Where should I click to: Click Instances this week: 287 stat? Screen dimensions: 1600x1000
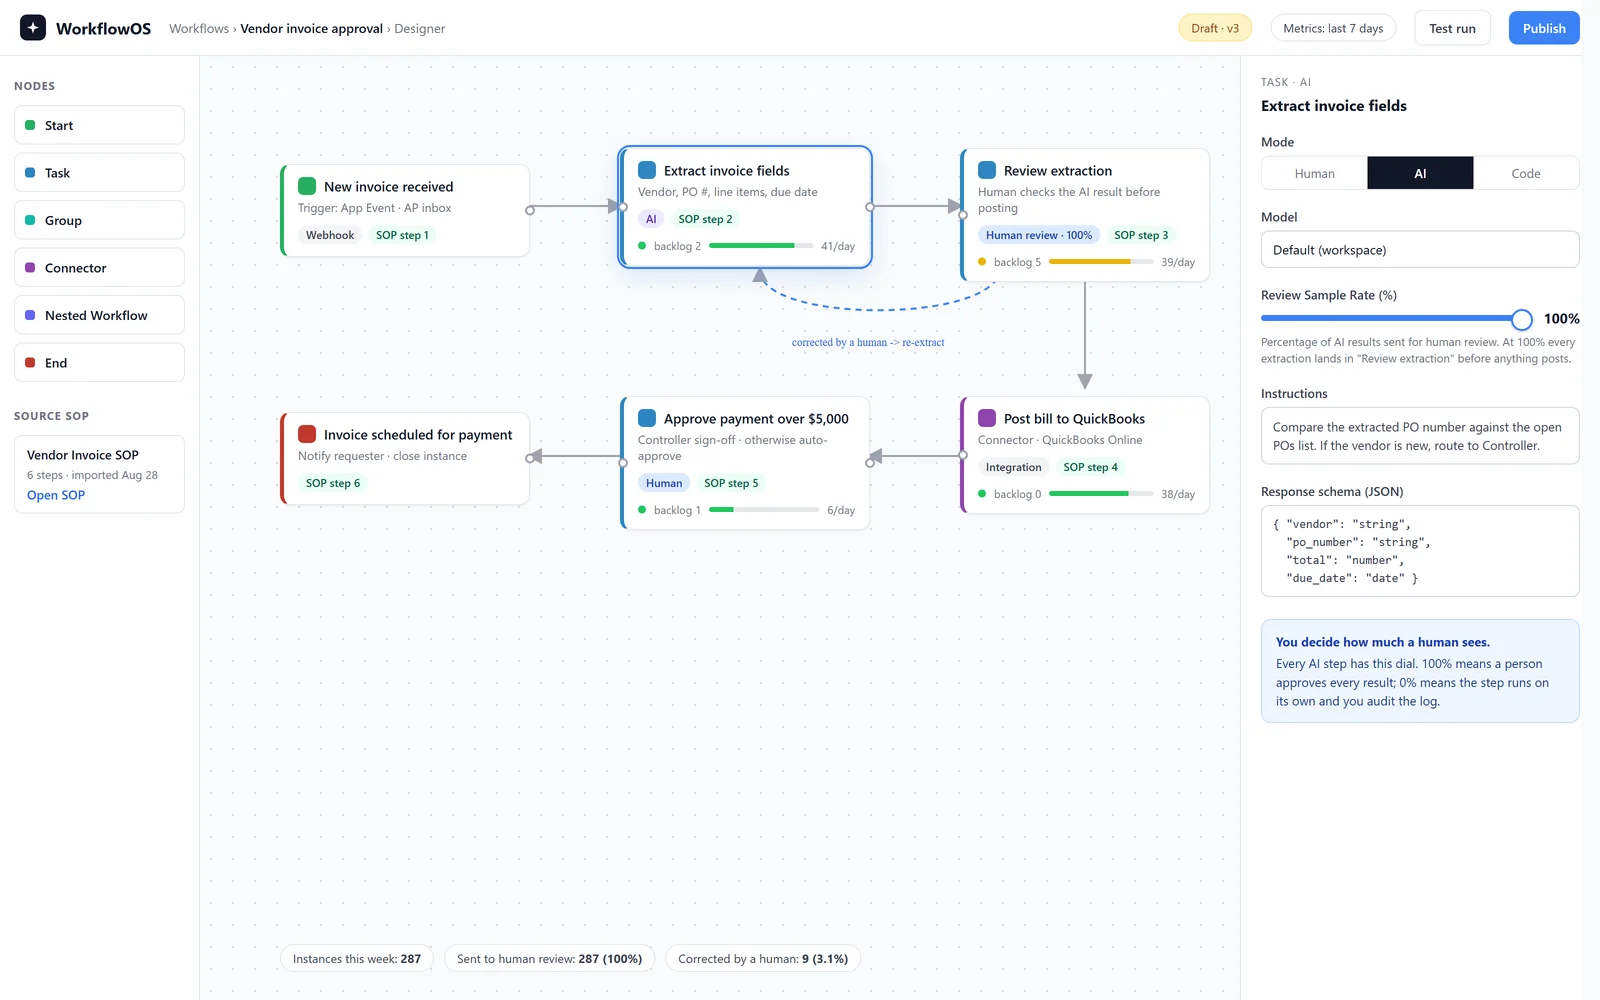[x=357, y=959]
